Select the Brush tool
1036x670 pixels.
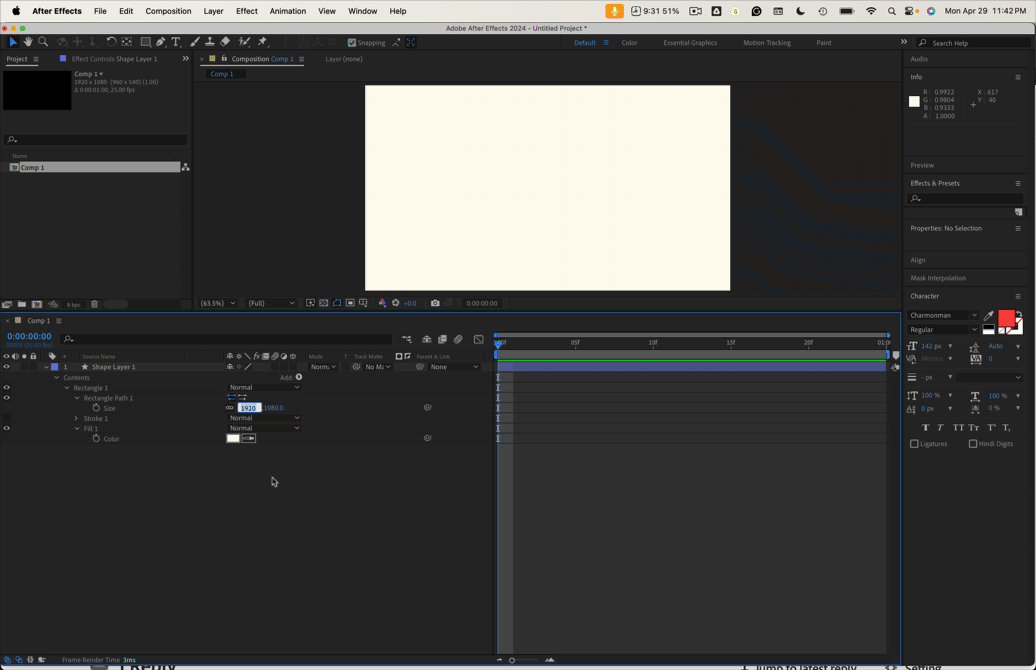tap(195, 42)
